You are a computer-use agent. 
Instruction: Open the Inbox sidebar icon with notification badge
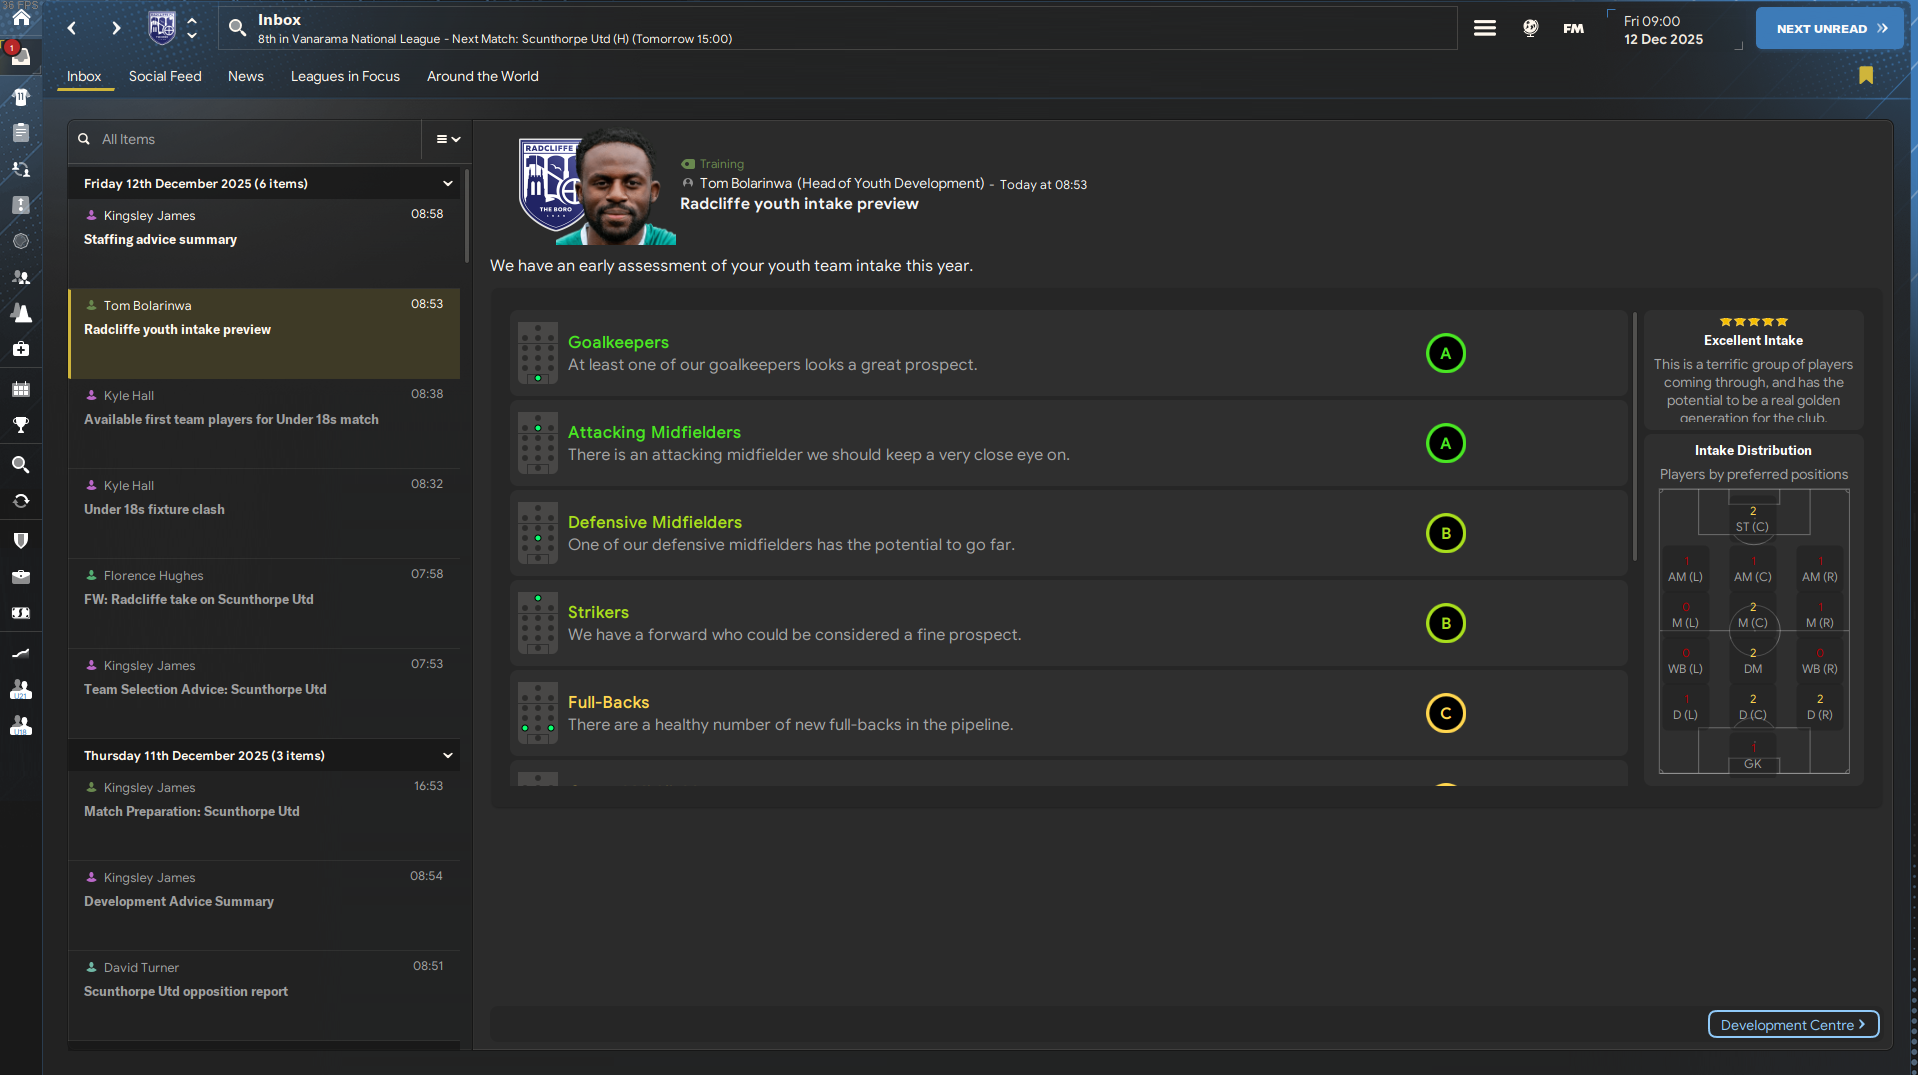(x=21, y=56)
